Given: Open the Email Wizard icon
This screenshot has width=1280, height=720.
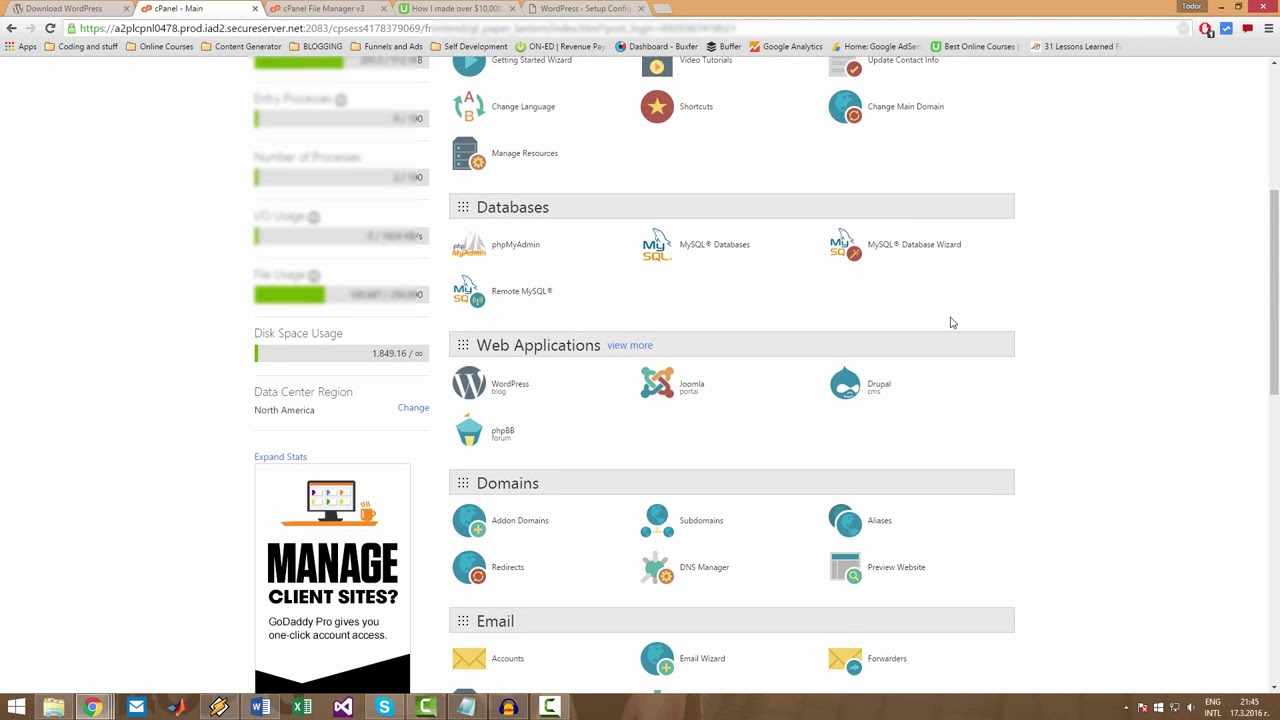Looking at the screenshot, I should 657,658.
